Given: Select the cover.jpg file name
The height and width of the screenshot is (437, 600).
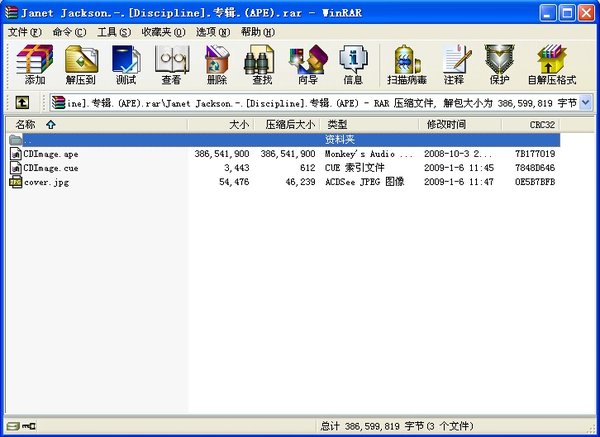Looking at the screenshot, I should pos(46,182).
